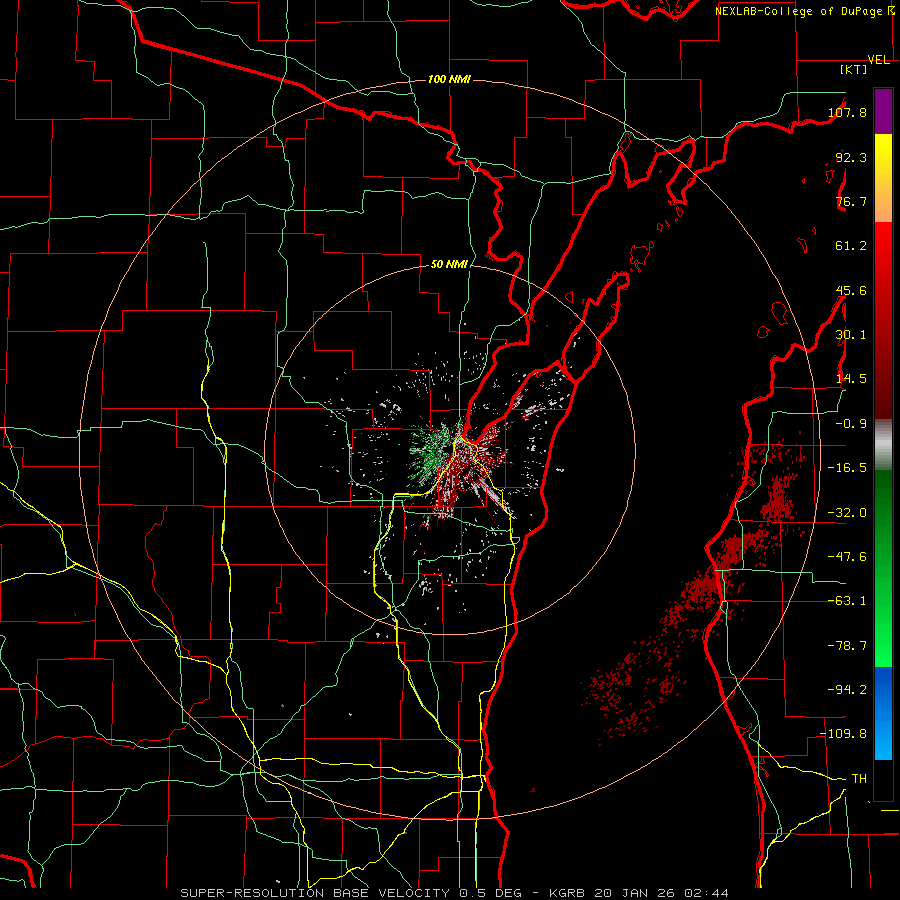Screen dimensions: 900x900
Task: Click the -16.5 velocity scale value
Action: tap(847, 468)
